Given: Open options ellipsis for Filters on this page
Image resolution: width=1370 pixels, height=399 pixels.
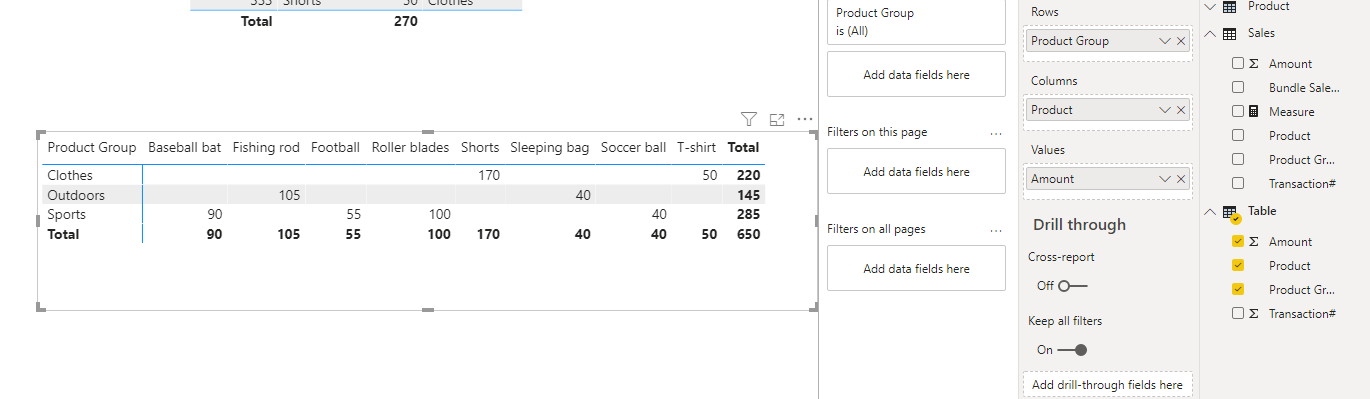Looking at the screenshot, I should coord(995,133).
